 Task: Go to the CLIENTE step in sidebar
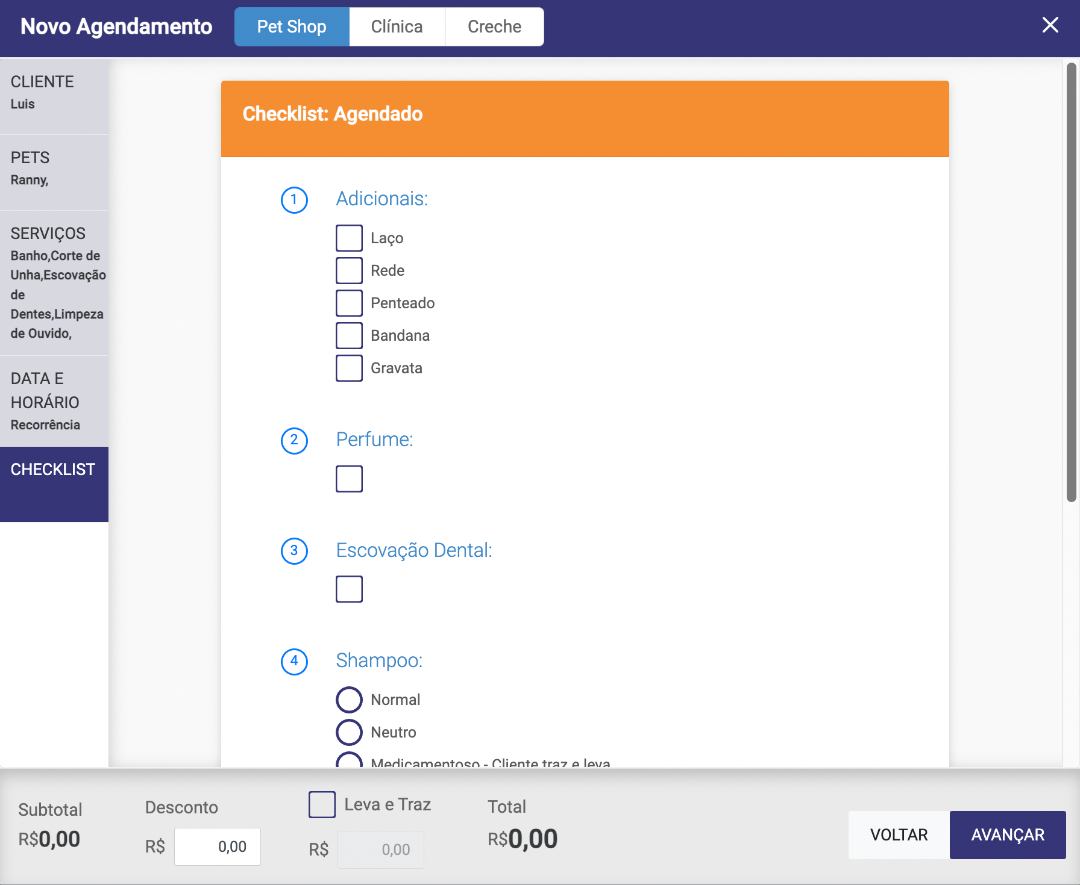click(54, 96)
